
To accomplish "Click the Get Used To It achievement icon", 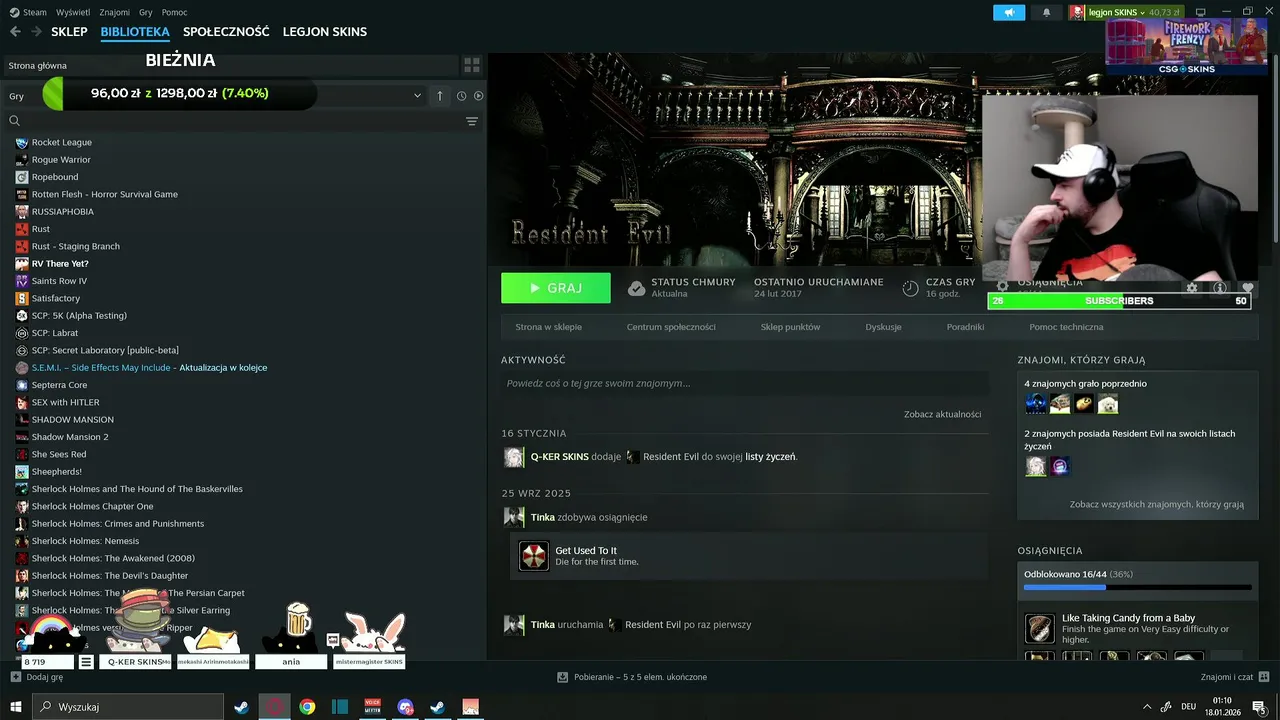I will 534,556.
